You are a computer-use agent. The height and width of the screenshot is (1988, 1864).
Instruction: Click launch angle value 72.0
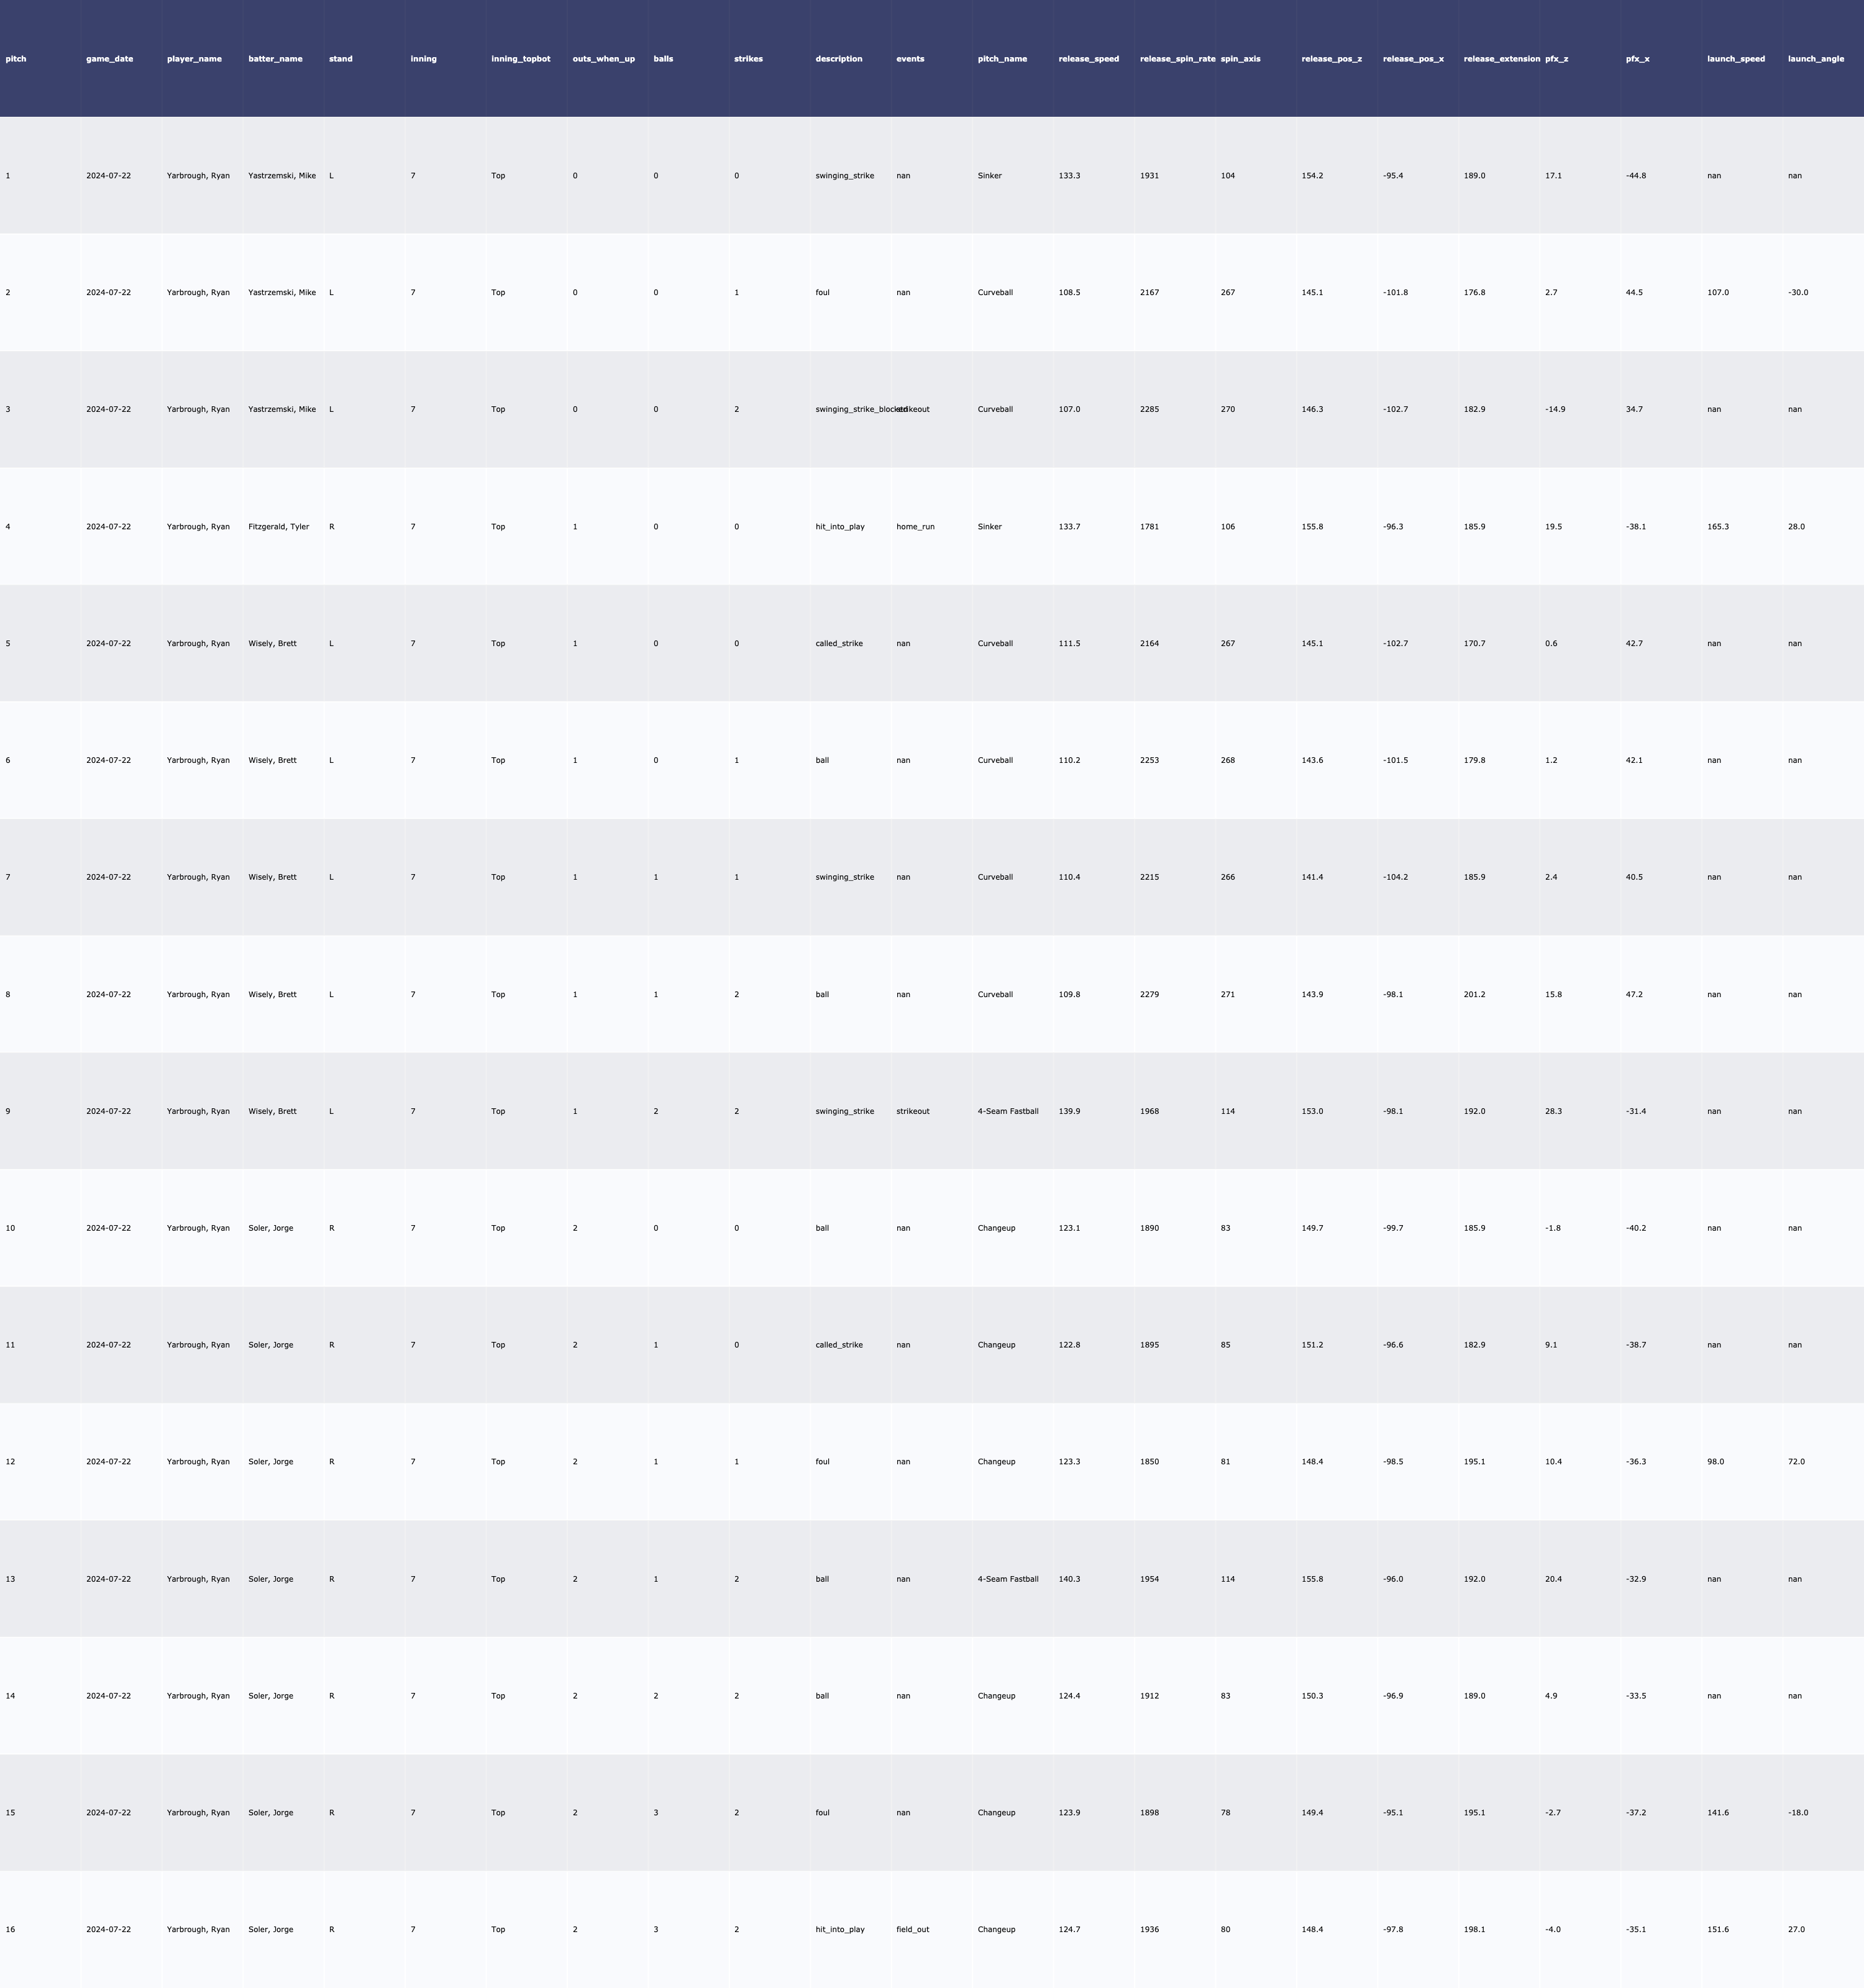click(1796, 1462)
